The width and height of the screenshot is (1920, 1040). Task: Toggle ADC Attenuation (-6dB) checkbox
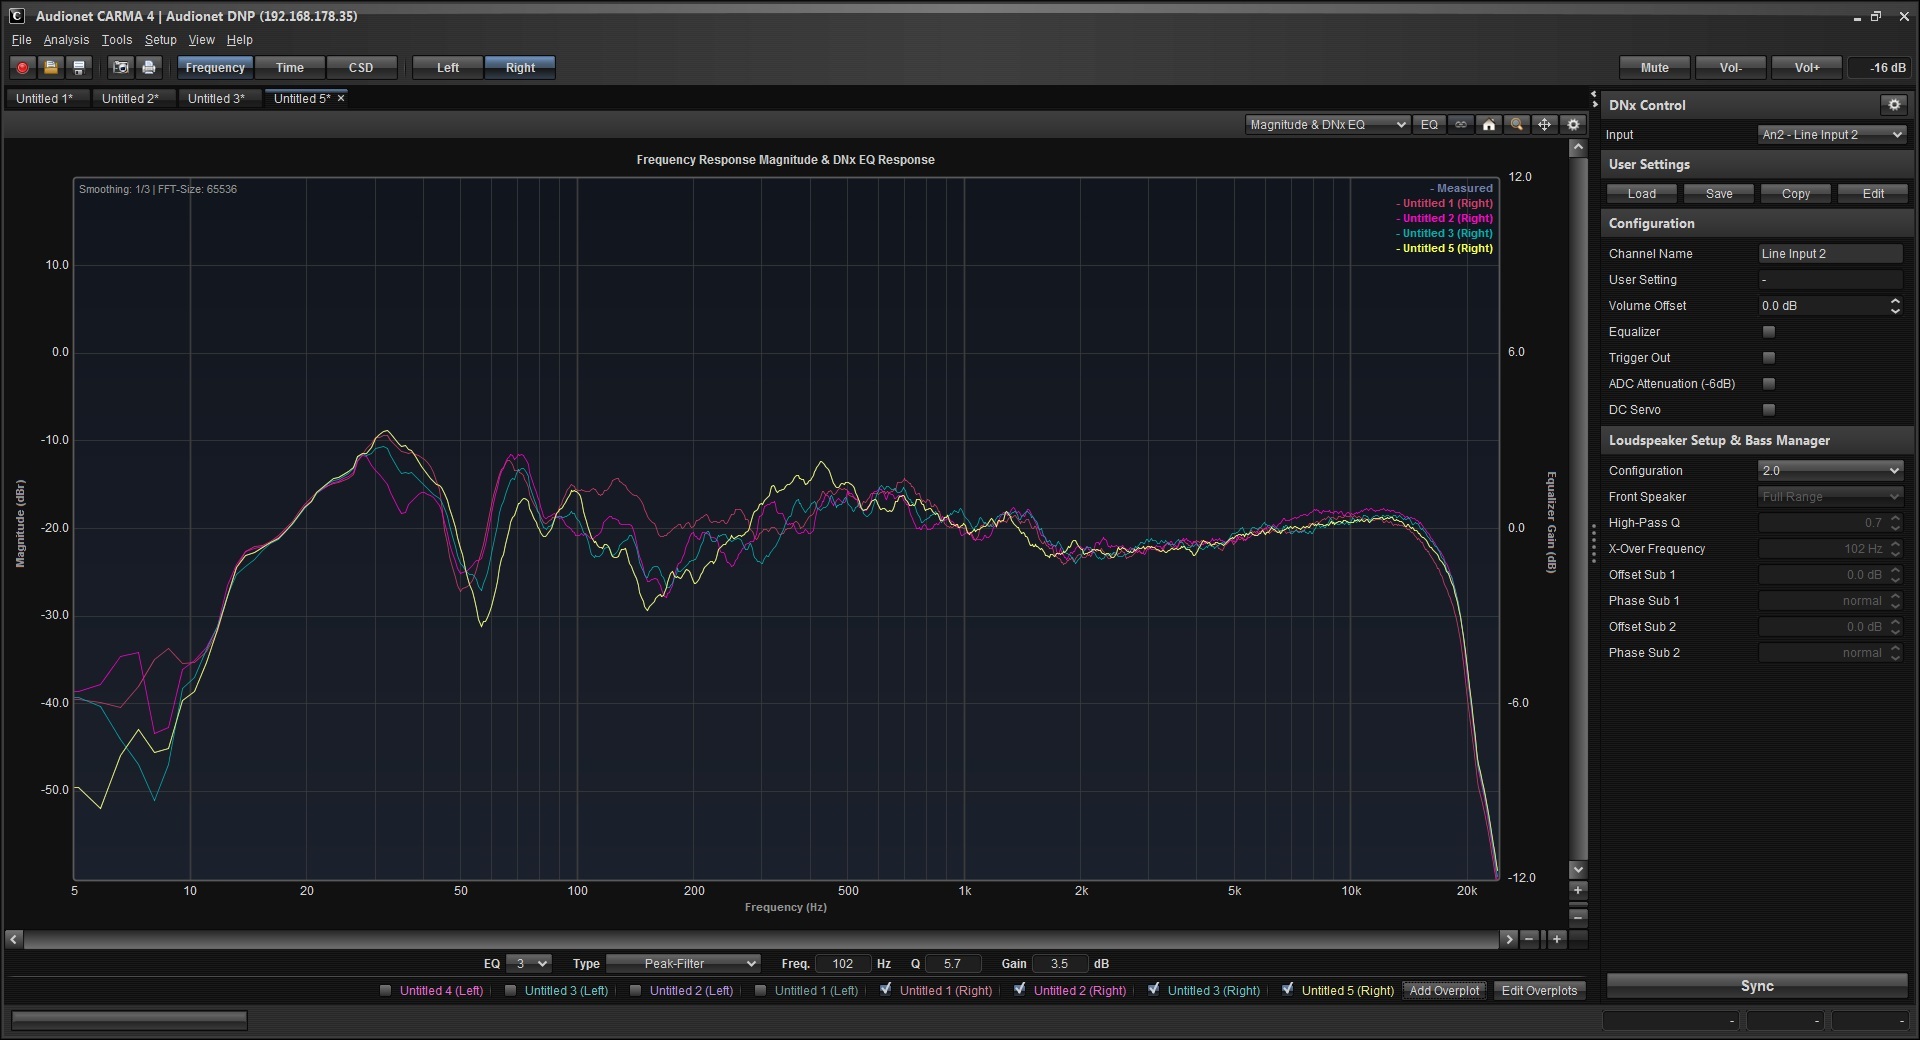[1768, 384]
